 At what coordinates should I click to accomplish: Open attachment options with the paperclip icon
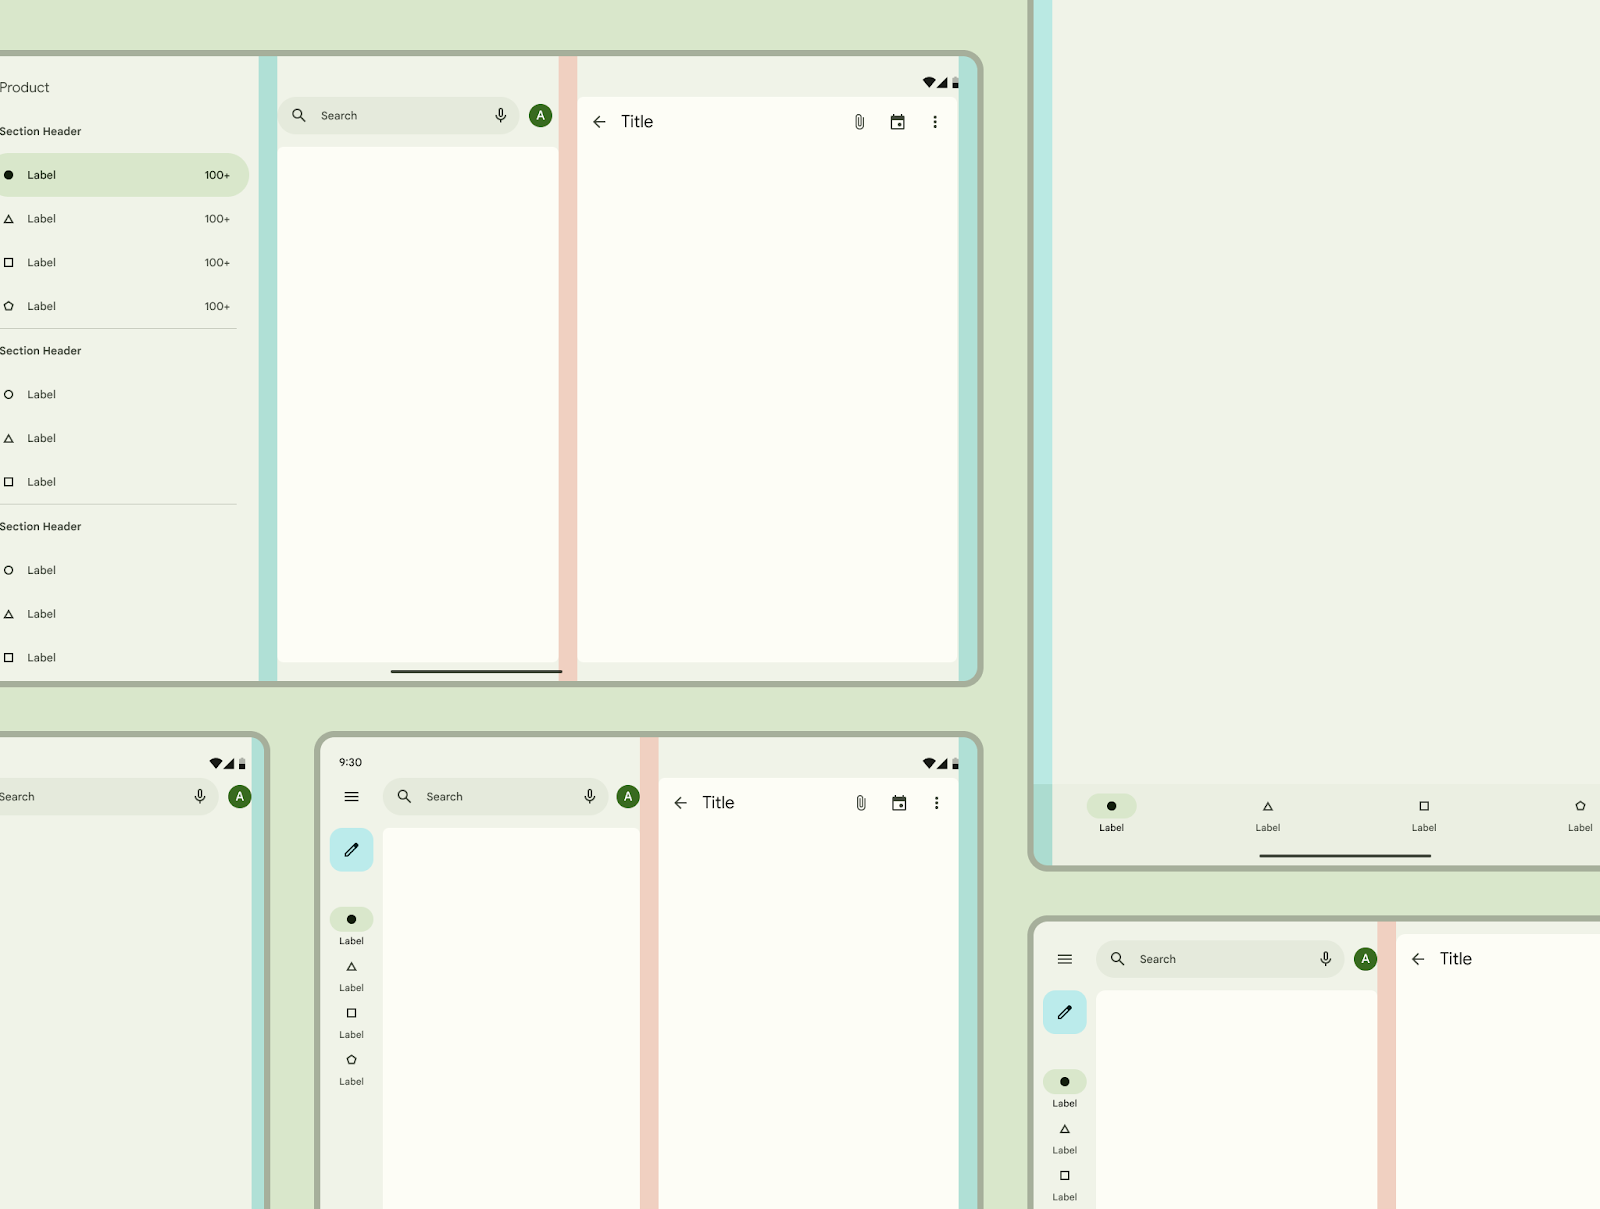pos(858,121)
